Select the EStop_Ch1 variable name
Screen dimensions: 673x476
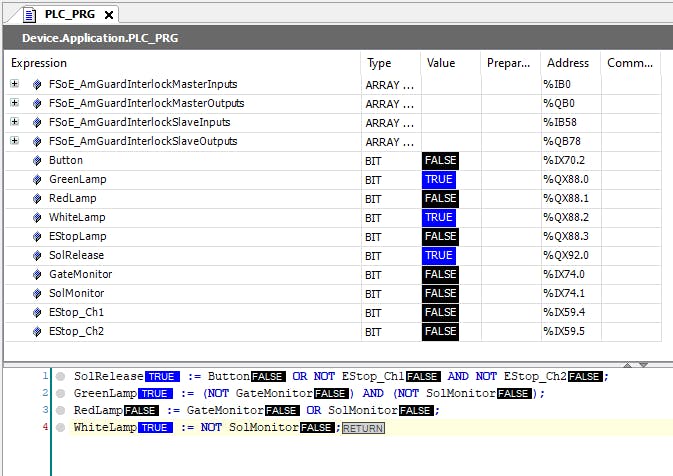click(x=76, y=312)
